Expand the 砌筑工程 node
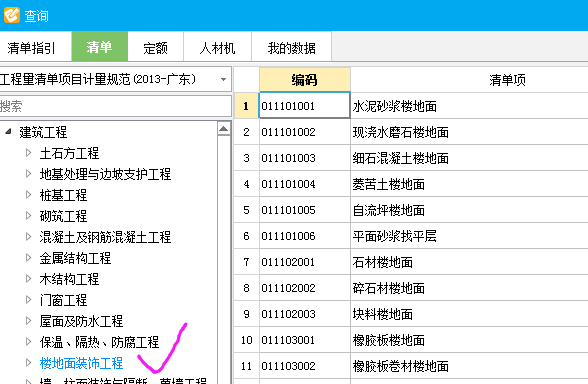The width and height of the screenshot is (588, 384). tap(28, 216)
